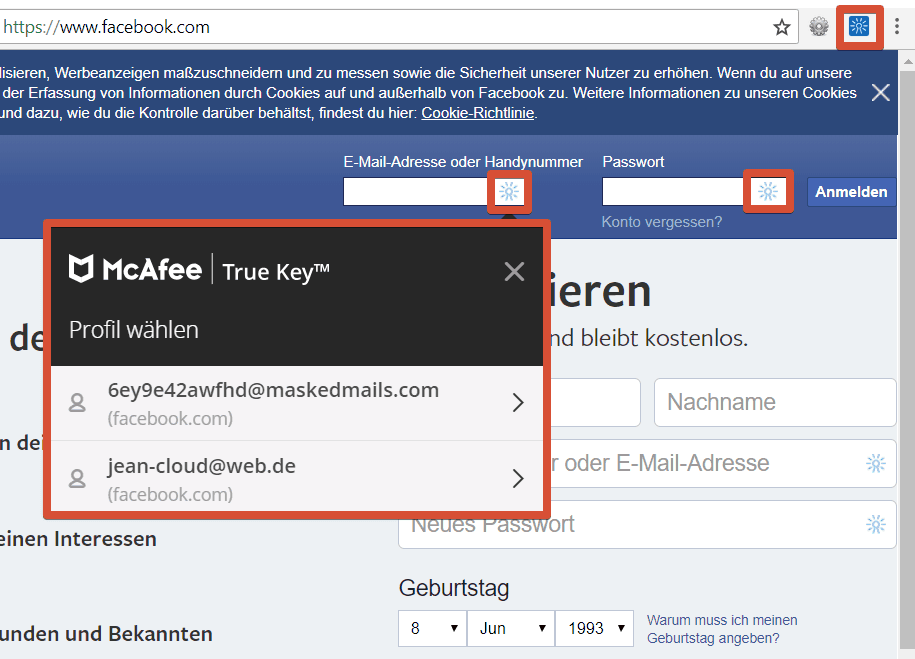Click the 'Profil wählen' heading text
The image size is (915, 659).
pyautogui.click(x=134, y=330)
